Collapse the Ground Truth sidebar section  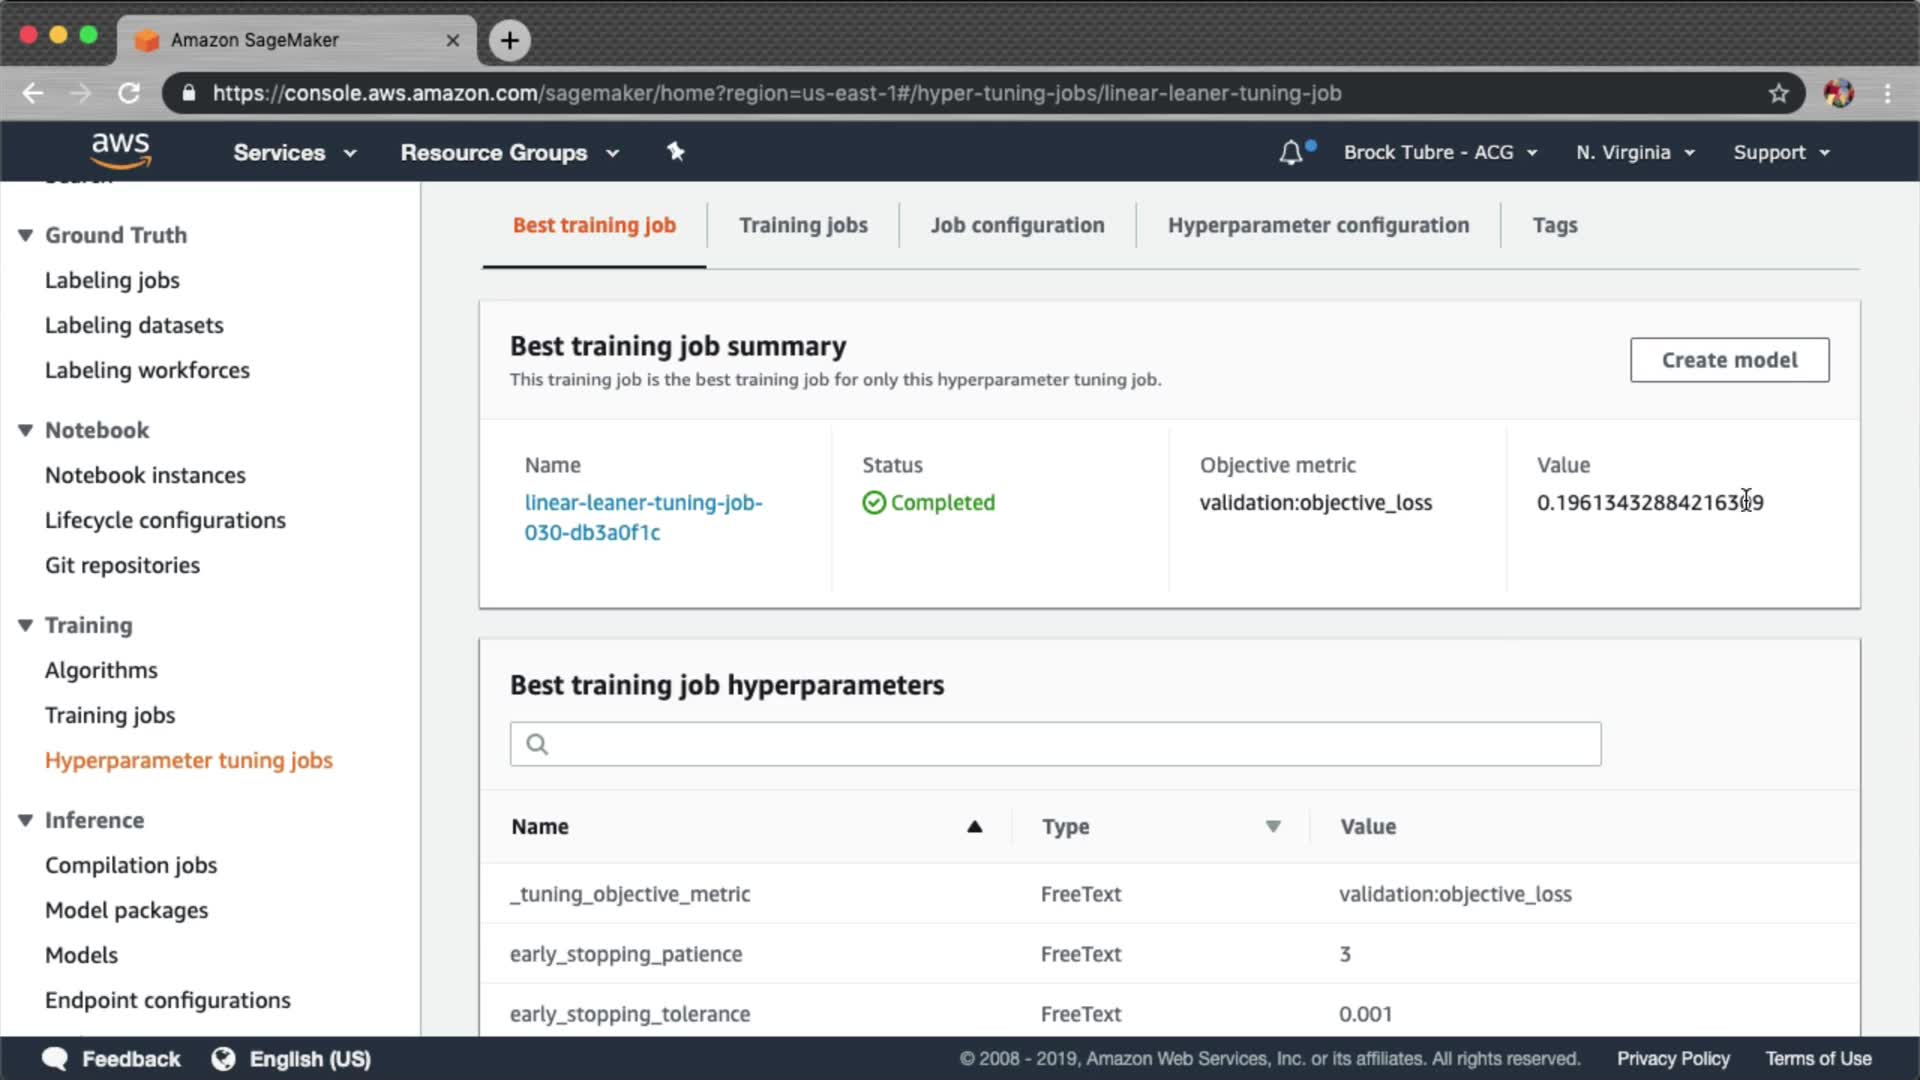(x=26, y=235)
